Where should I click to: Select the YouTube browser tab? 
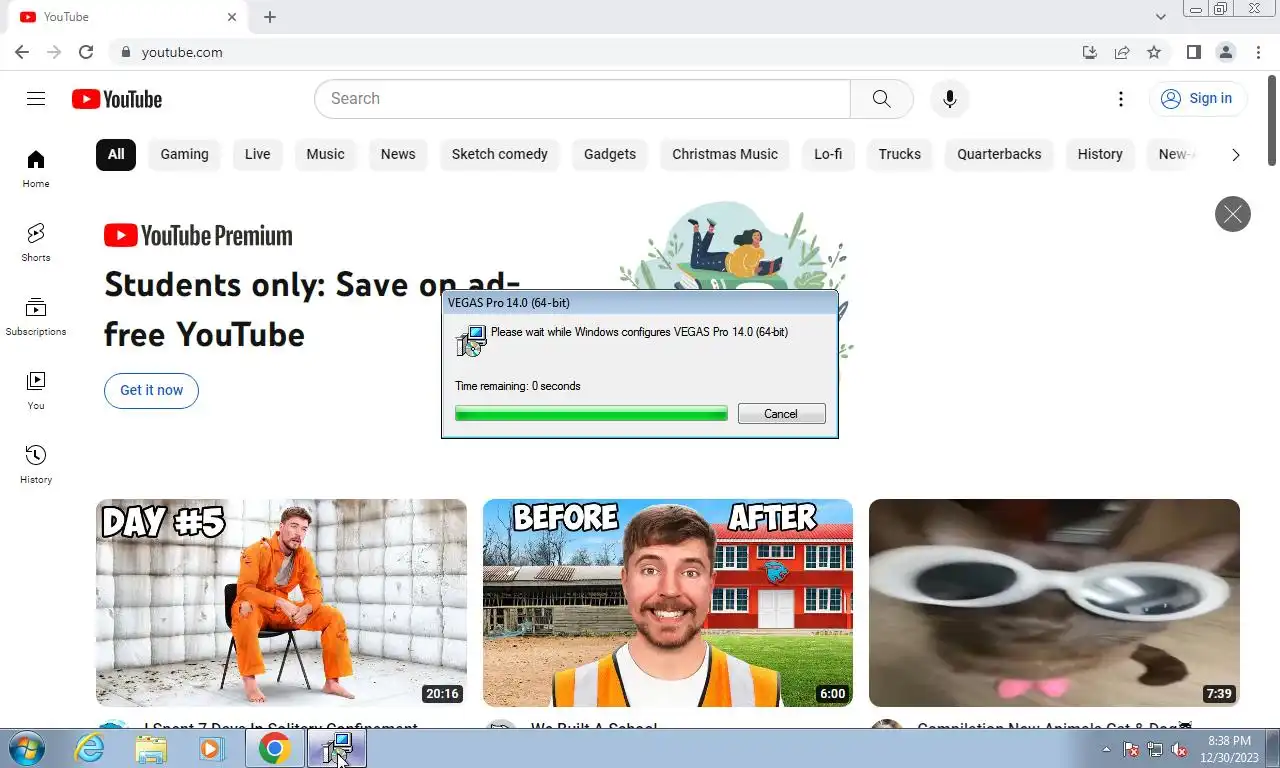click(x=127, y=17)
